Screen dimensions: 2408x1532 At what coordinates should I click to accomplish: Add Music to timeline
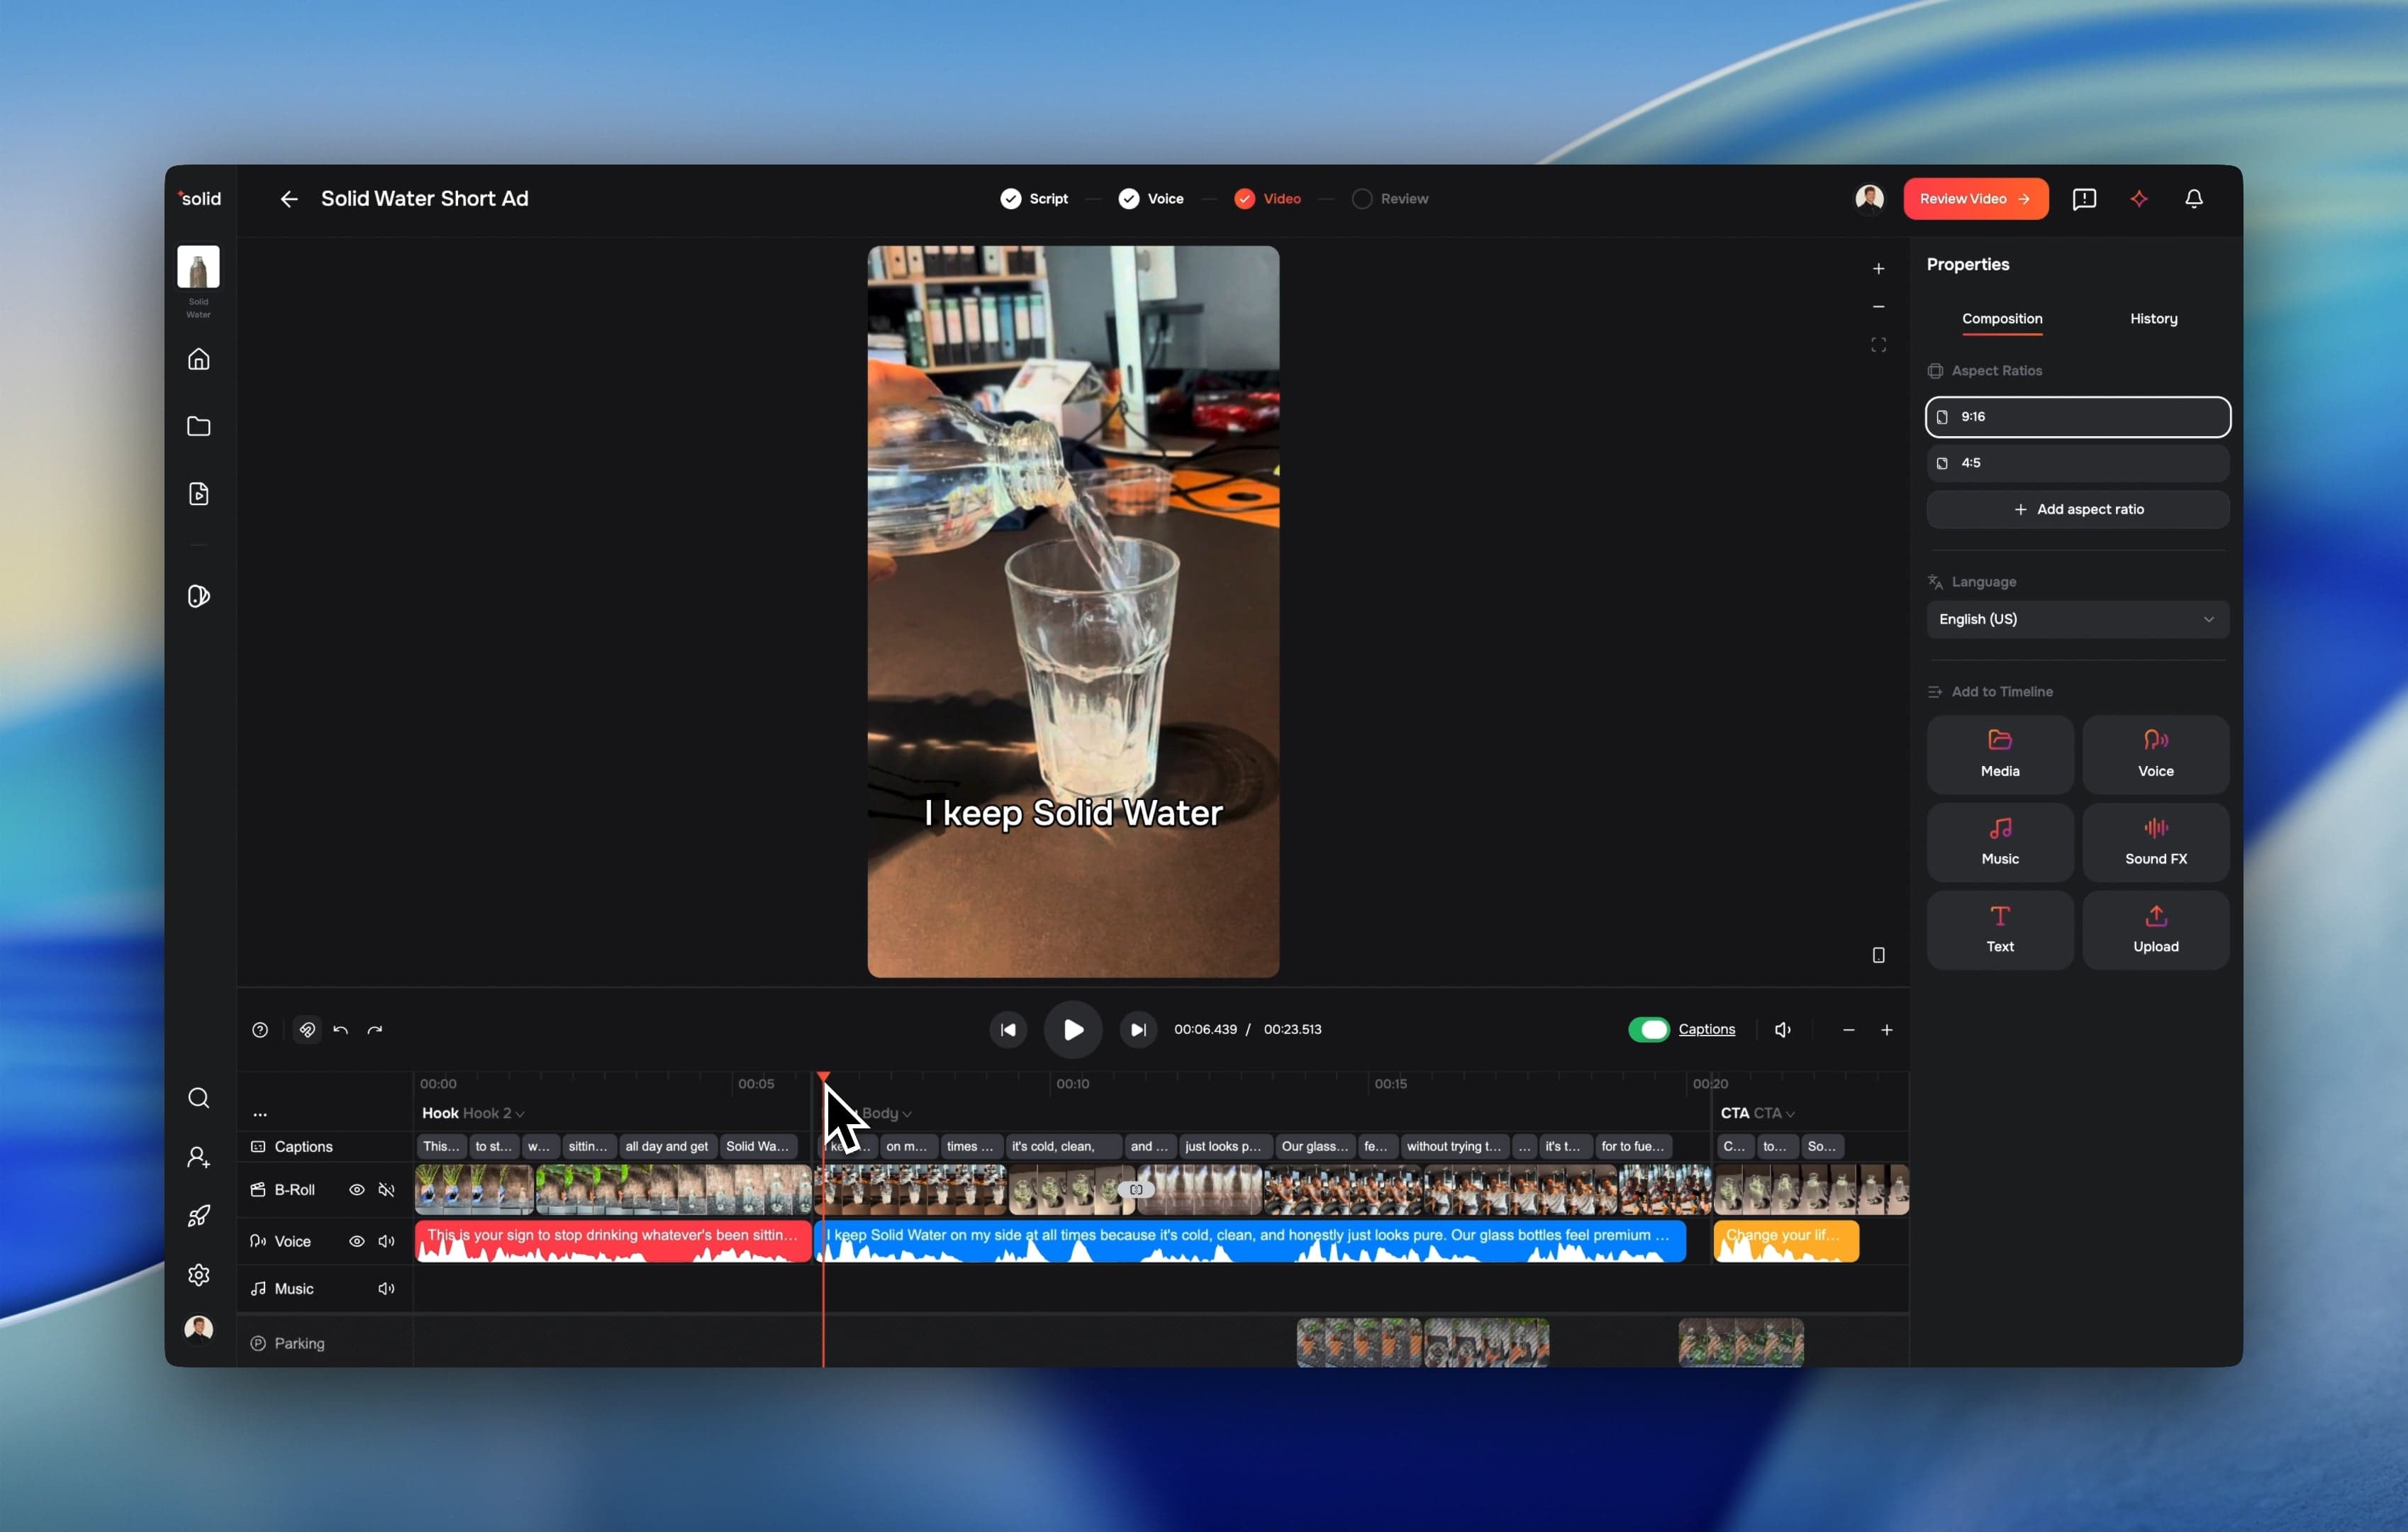[1999, 843]
